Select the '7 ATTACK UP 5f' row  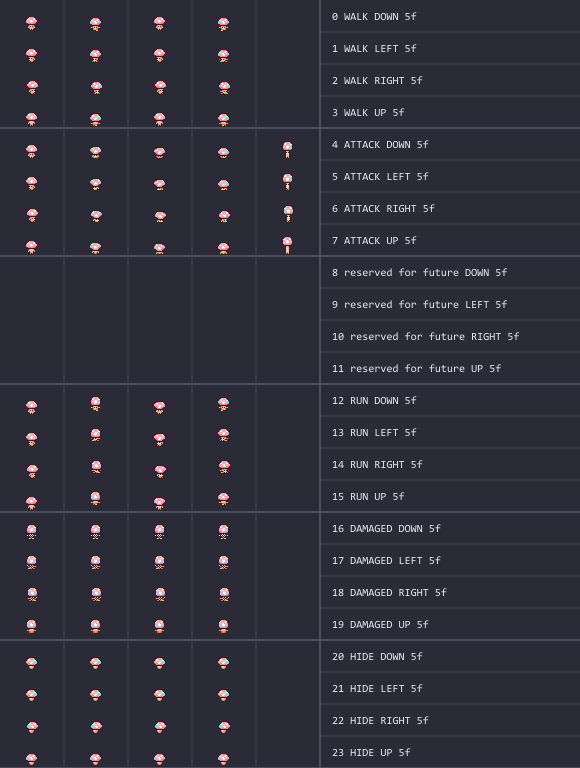coord(450,240)
